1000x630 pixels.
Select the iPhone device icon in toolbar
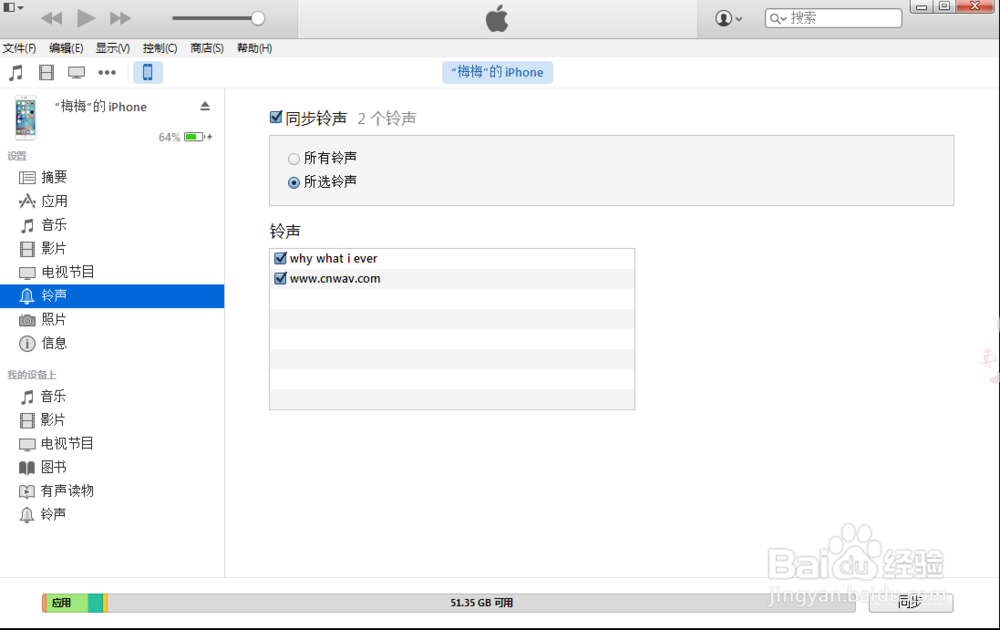(147, 72)
